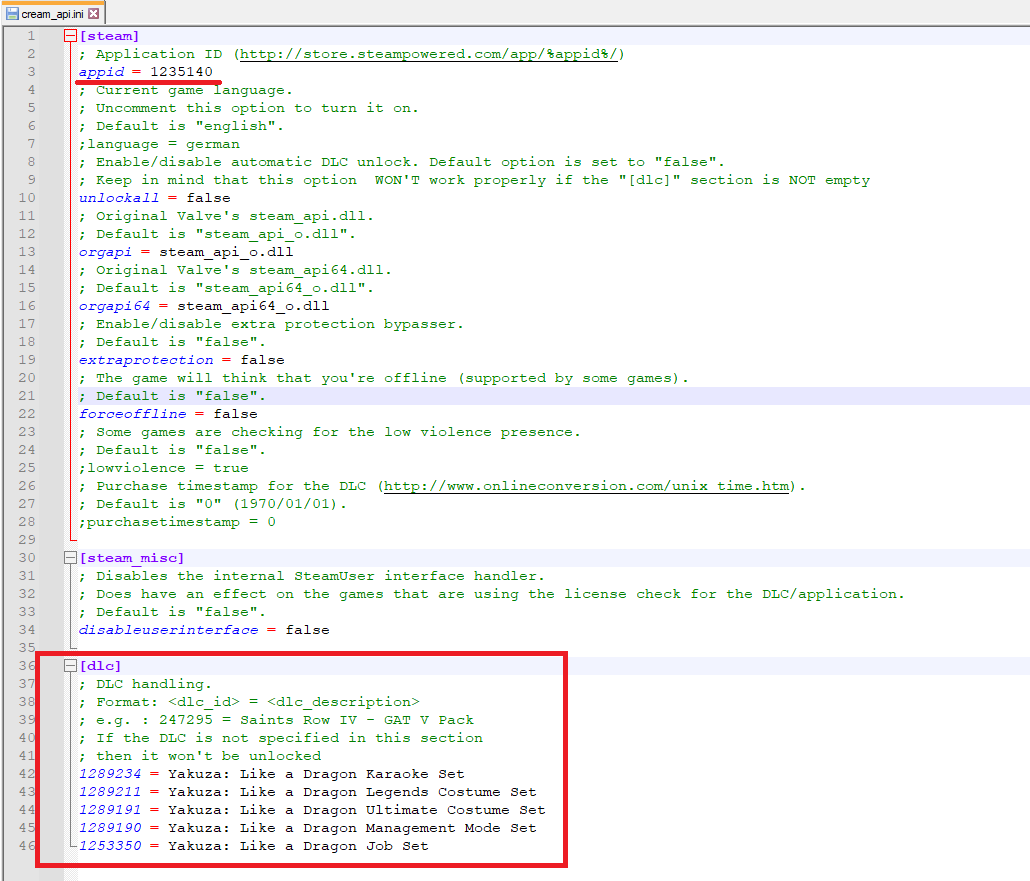
Task: Click the appid key on line 3
Action: [101, 72]
